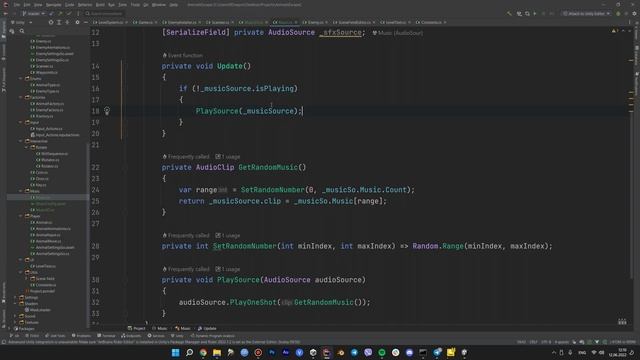
Task: Open Git tool window at bottom
Action: [x=15, y=336]
